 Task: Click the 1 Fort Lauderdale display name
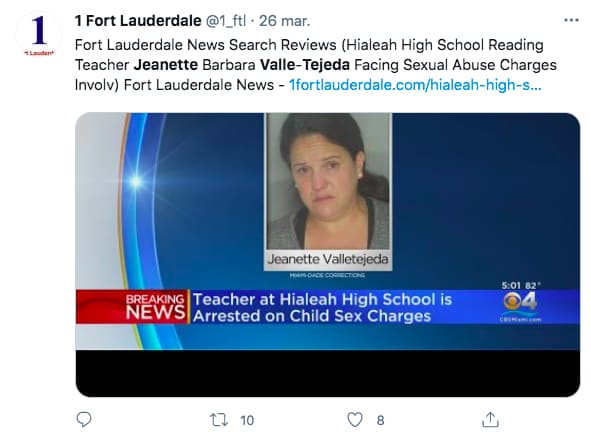tap(138, 21)
